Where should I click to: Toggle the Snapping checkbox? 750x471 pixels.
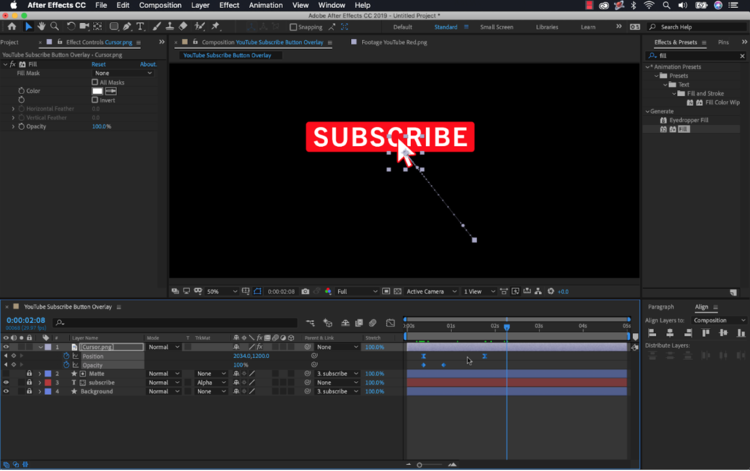click(x=293, y=27)
